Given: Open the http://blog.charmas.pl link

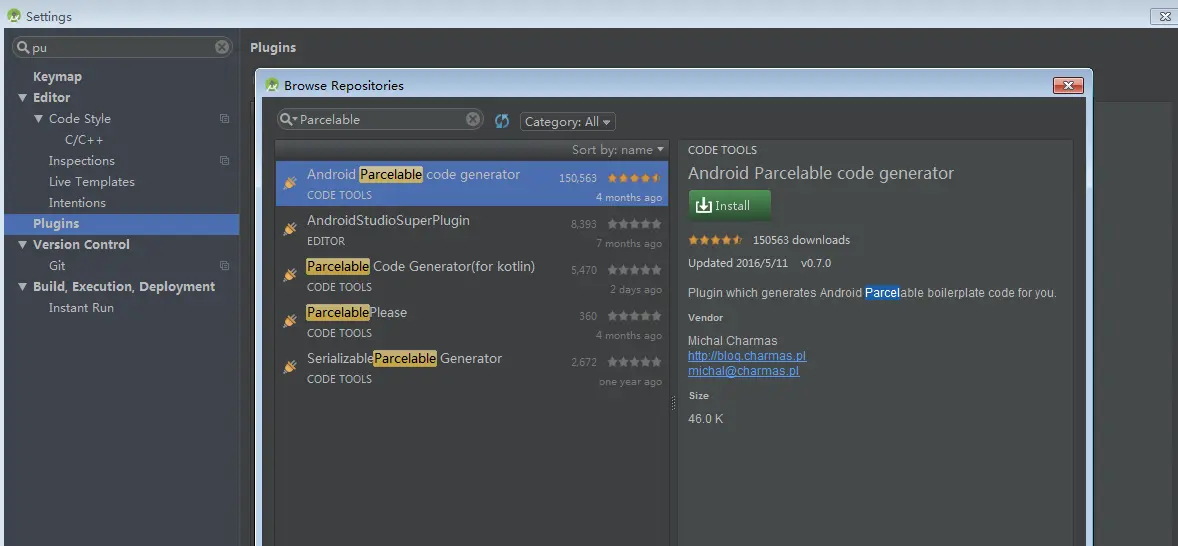Looking at the screenshot, I should (x=747, y=356).
